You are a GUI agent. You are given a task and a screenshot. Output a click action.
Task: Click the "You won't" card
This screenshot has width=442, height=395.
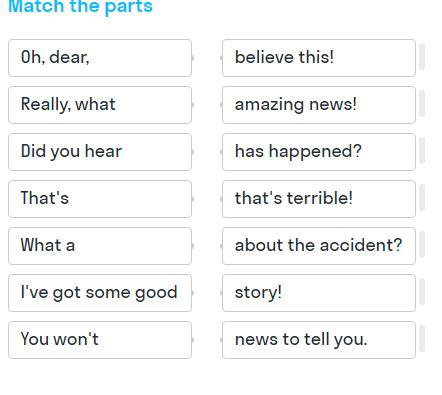click(x=100, y=340)
